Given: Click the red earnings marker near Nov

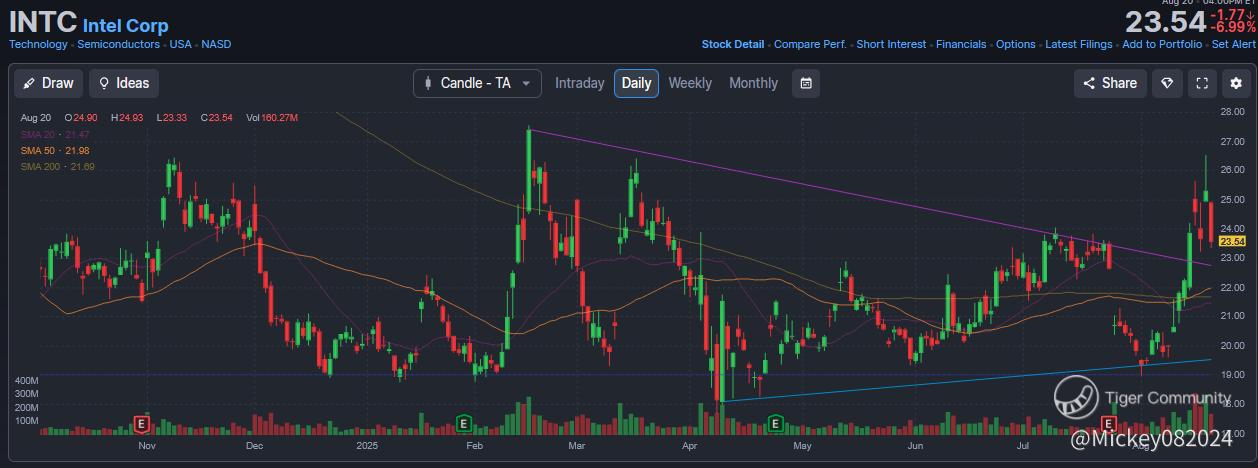Looking at the screenshot, I should 140,425.
